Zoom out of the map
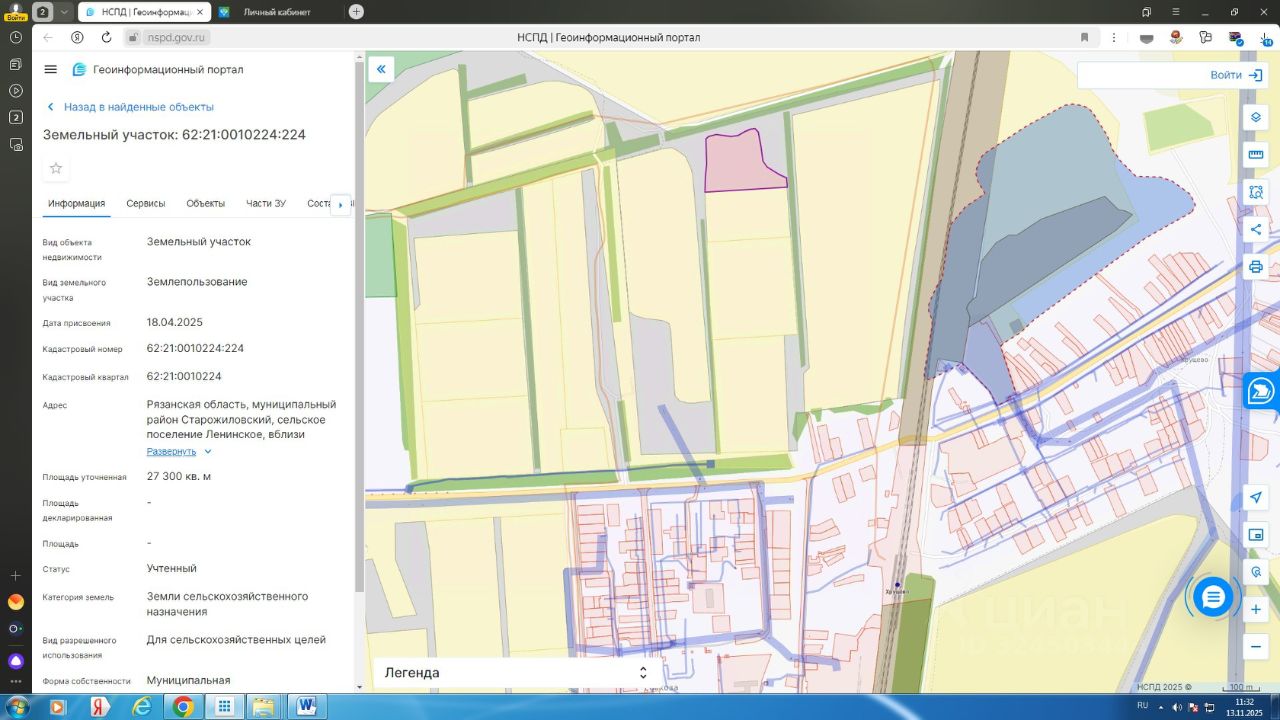The image size is (1280, 720). coord(1256,646)
